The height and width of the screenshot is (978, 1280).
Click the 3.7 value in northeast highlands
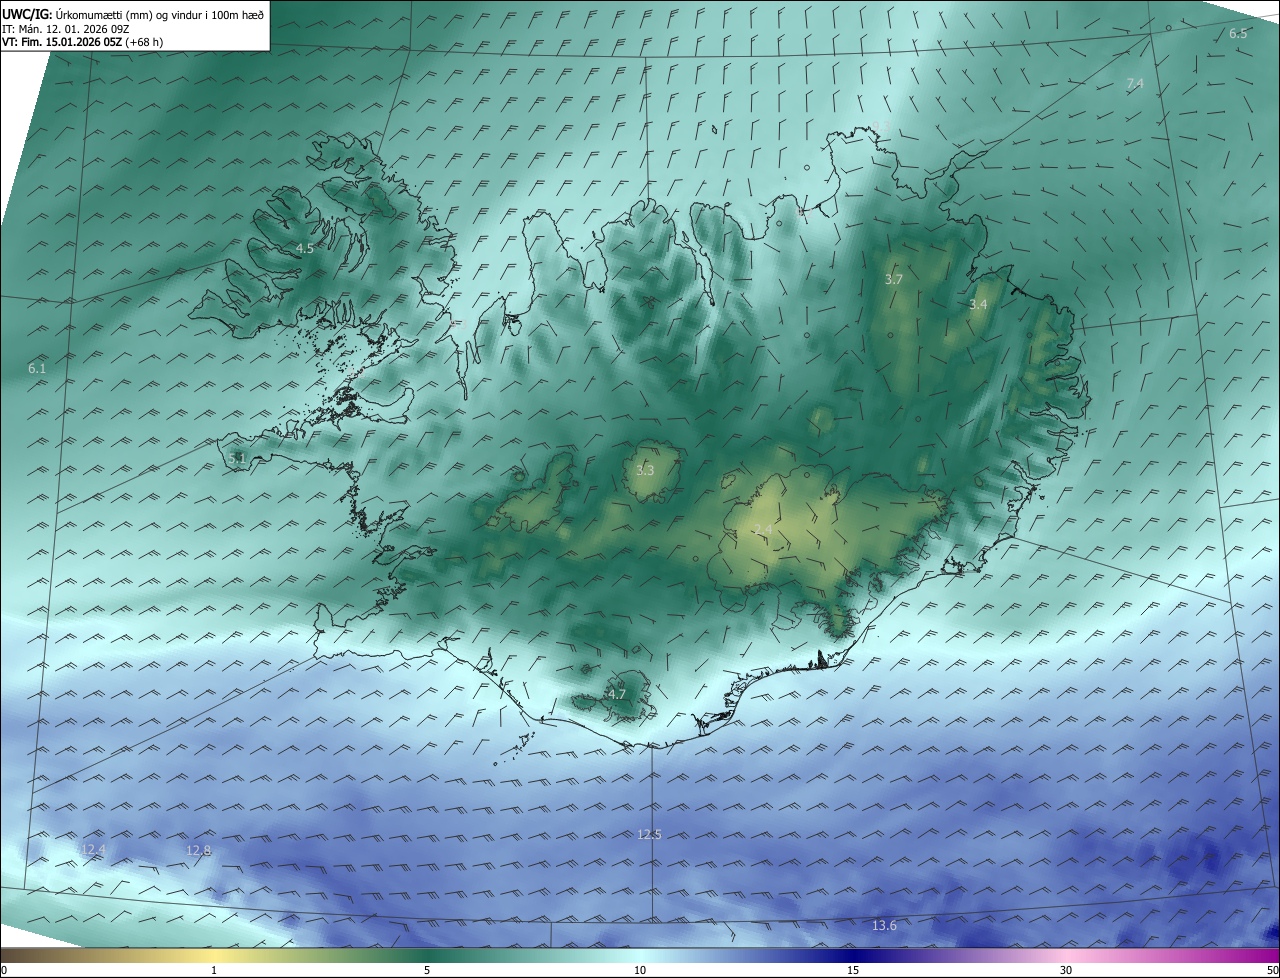pos(894,280)
